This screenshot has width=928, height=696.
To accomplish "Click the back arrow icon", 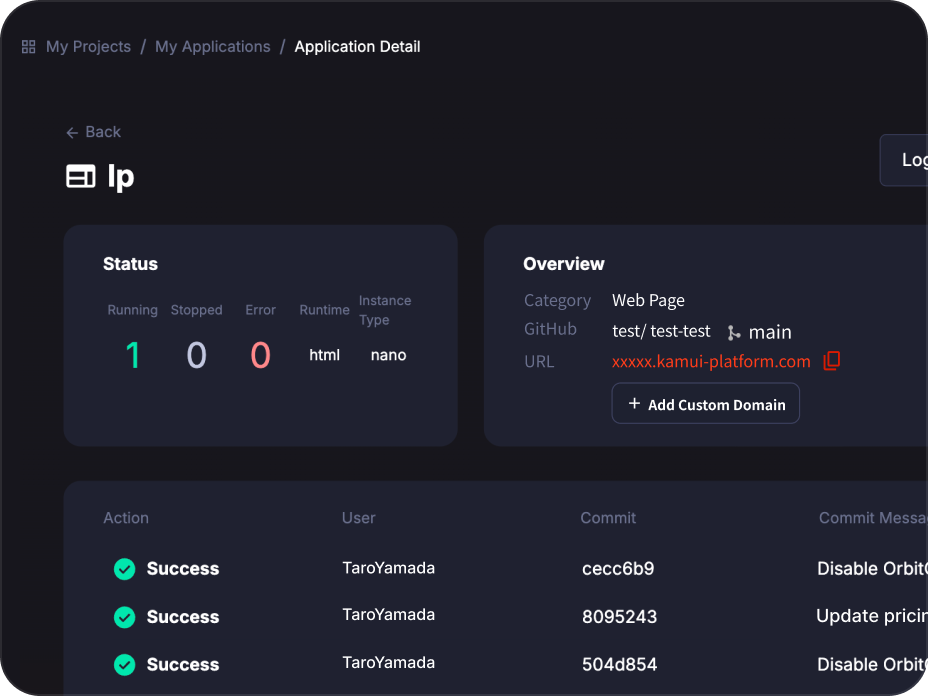I will tap(72, 133).
